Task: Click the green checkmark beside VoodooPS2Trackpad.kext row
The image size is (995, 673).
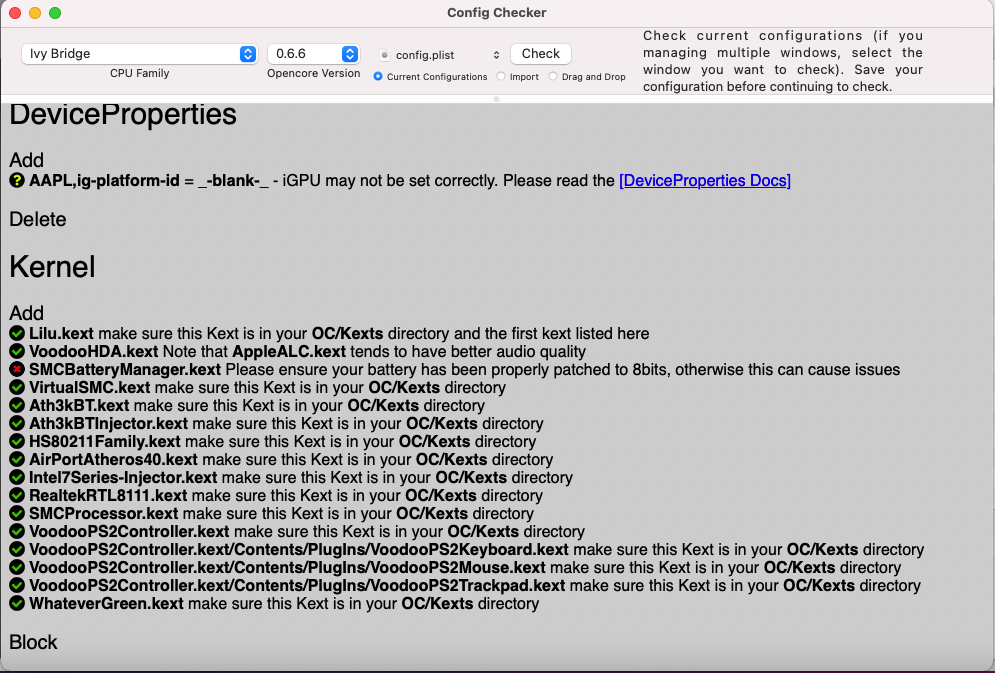Action: point(17,585)
